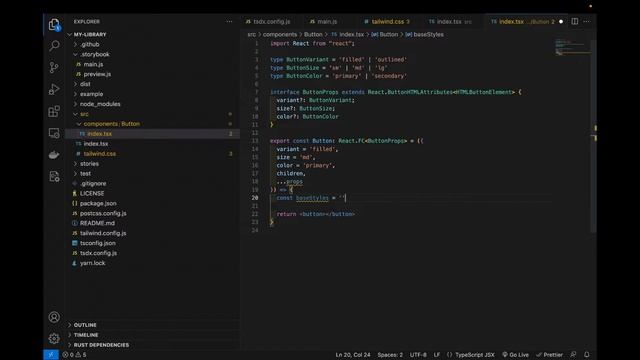Select the index.tsx Button tab
Viewport: 640px width, 360px height.
526,22
